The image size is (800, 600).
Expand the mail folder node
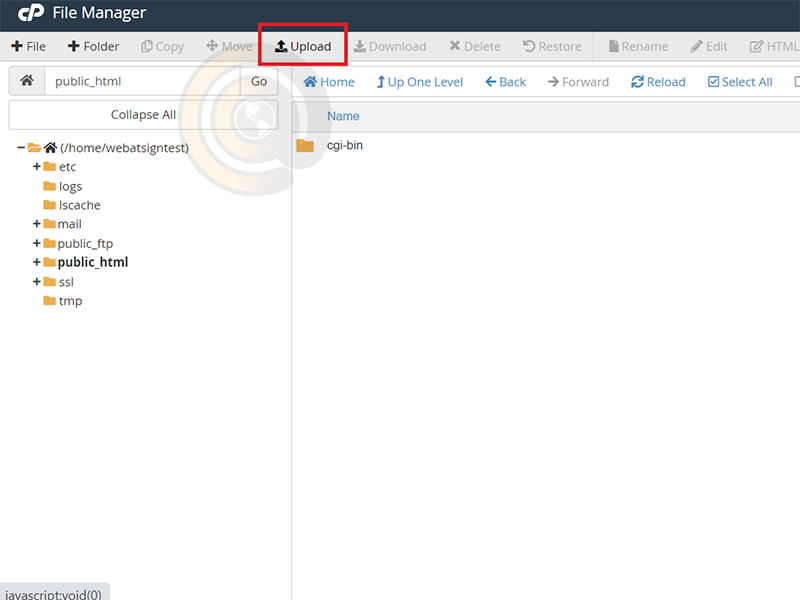(37, 224)
